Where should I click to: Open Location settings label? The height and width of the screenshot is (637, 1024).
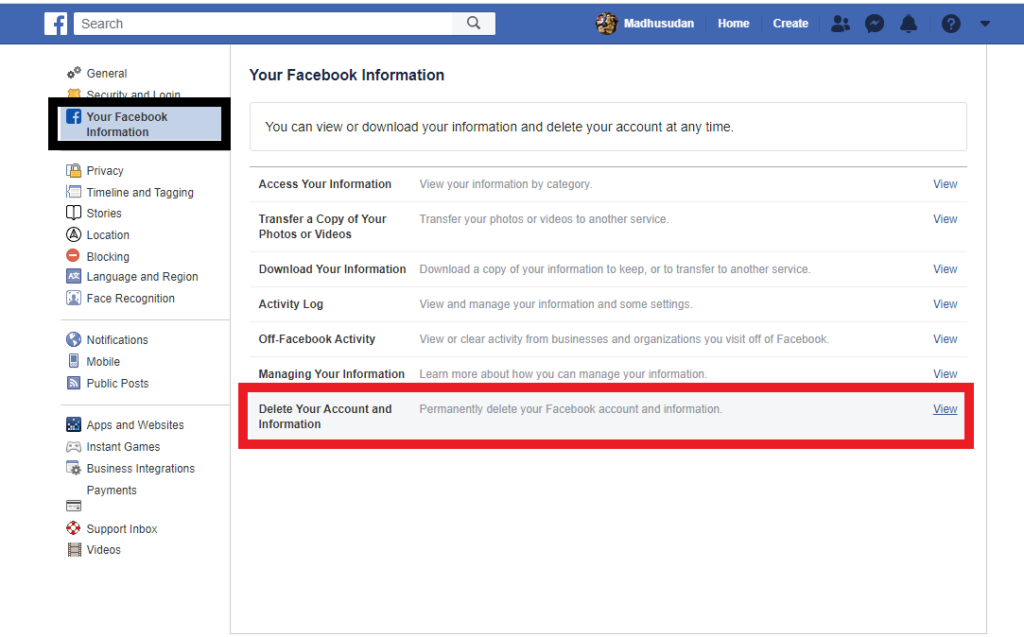tap(108, 235)
